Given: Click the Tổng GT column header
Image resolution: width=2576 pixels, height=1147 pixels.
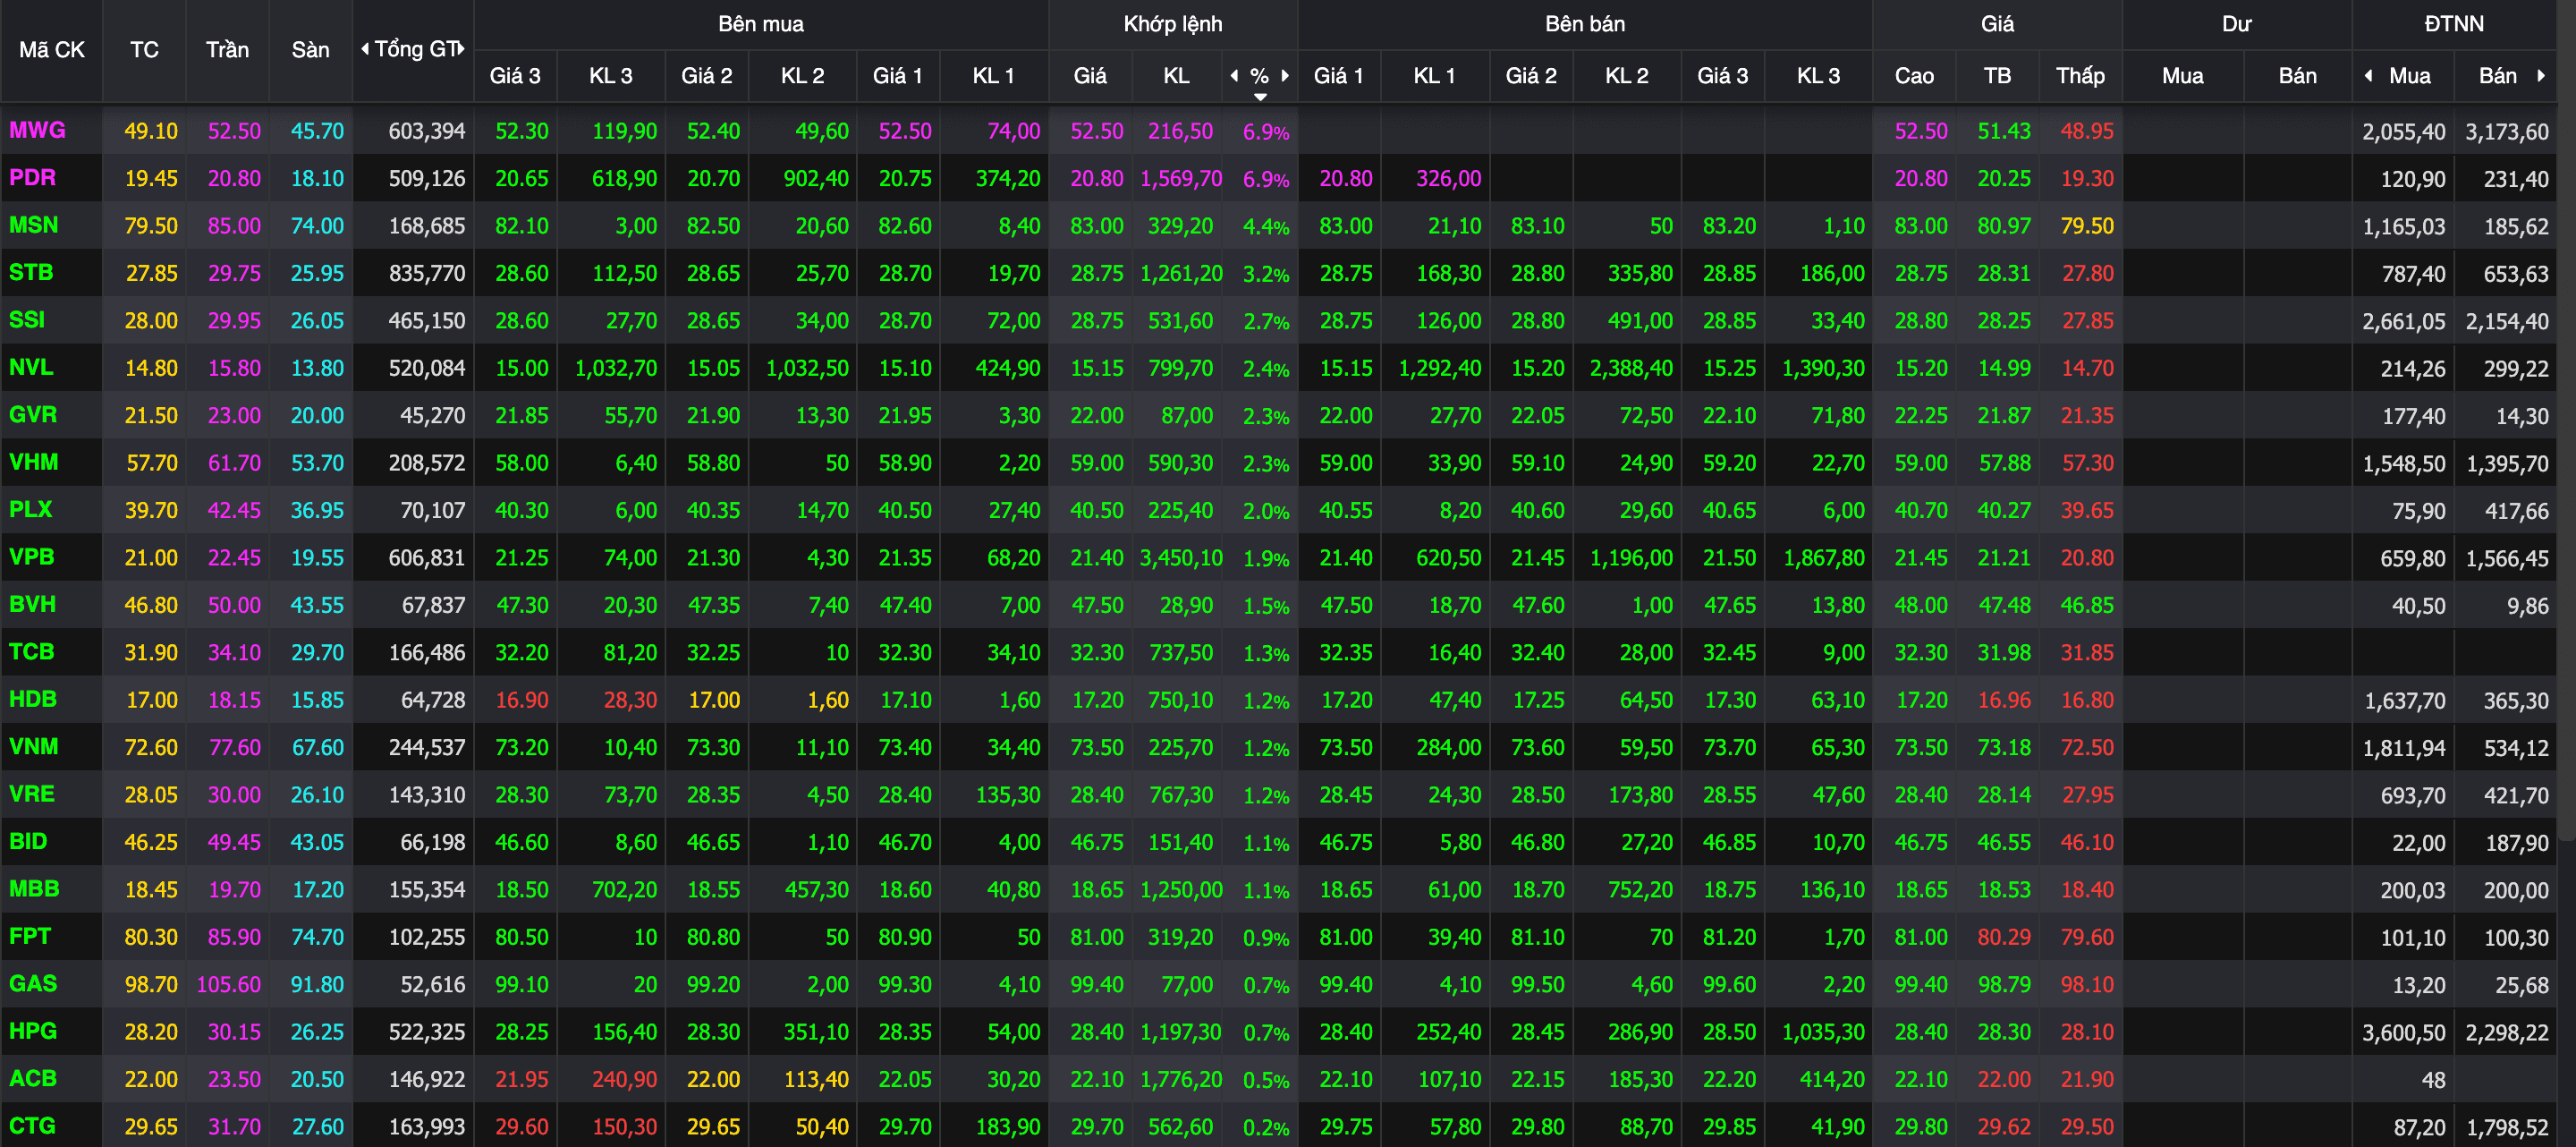Looking at the screenshot, I should (415, 49).
